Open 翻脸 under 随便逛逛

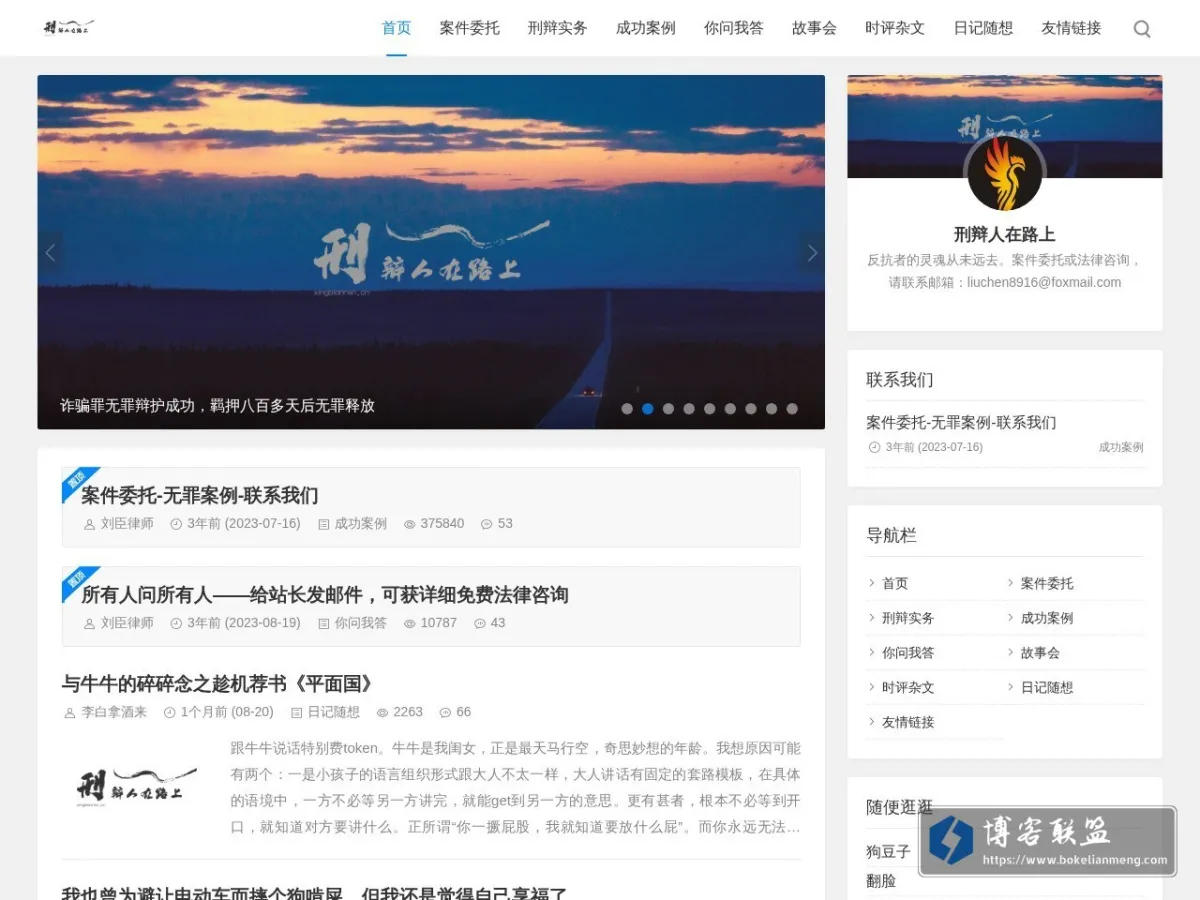coord(881,881)
